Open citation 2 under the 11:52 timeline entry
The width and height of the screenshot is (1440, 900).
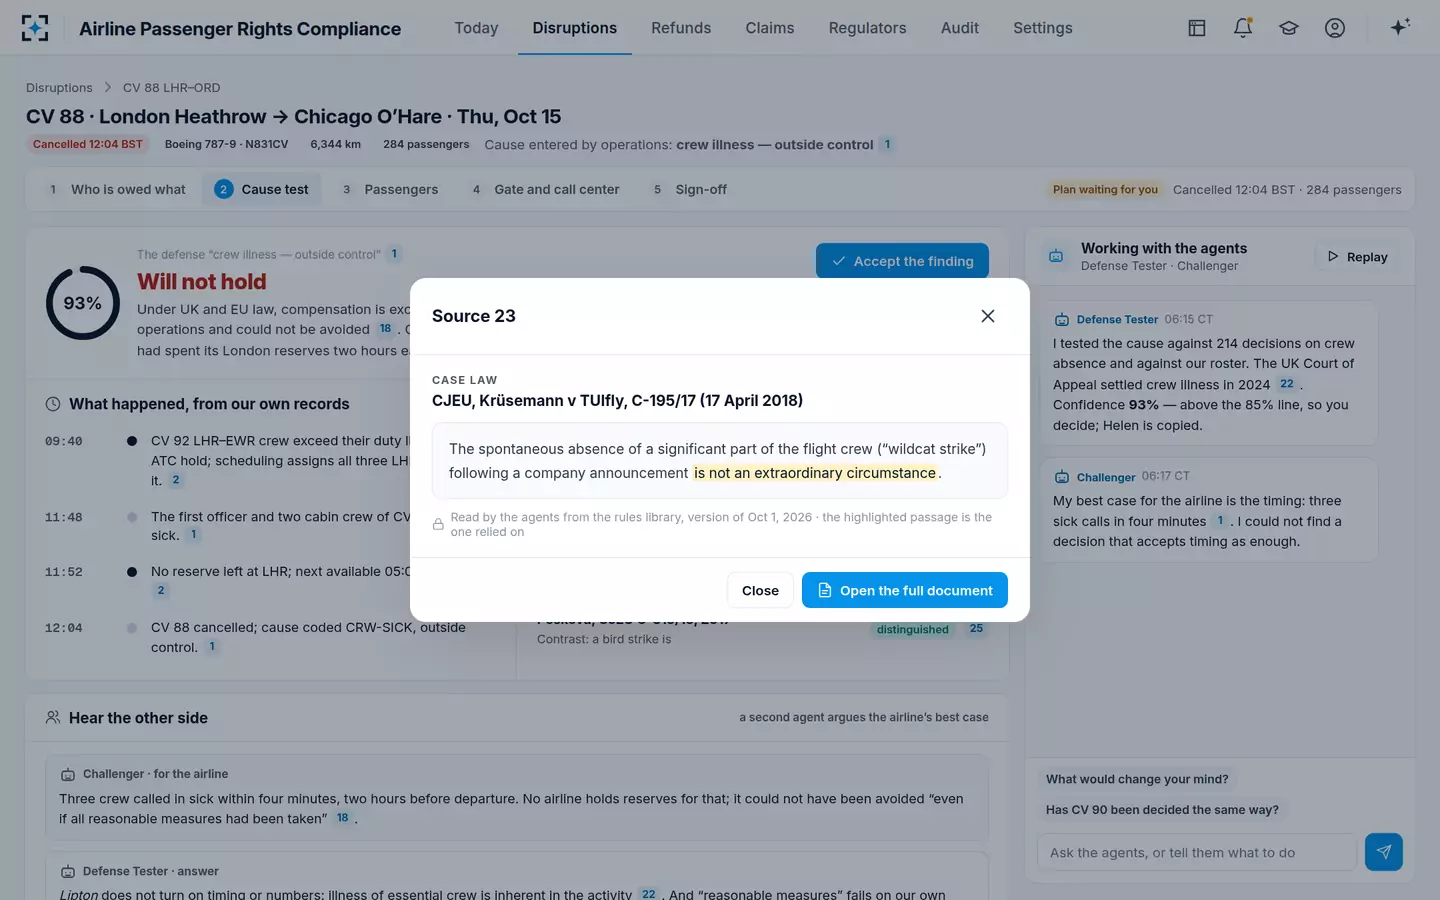160,591
